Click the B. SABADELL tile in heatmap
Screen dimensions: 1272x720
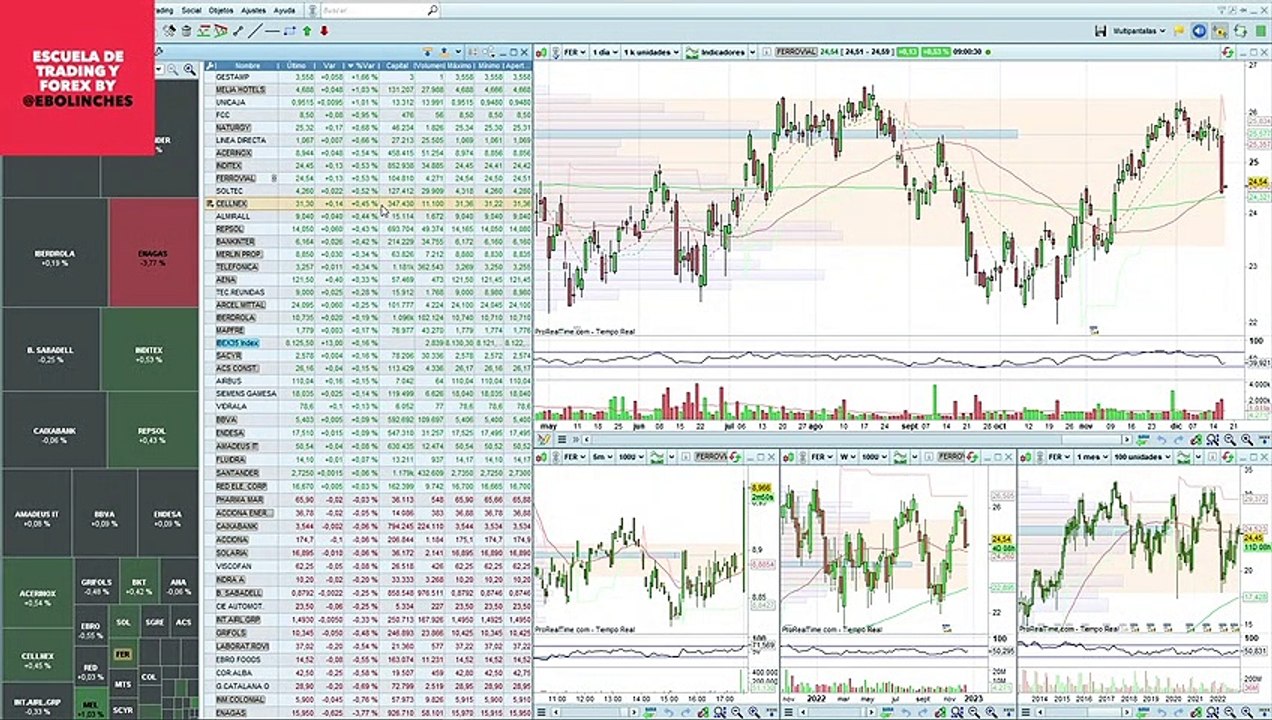tap(50, 350)
